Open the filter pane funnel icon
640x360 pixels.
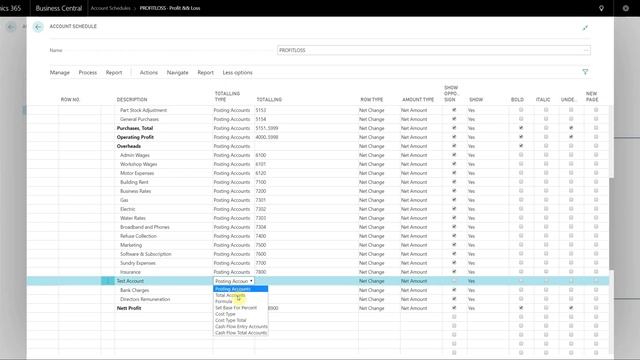585,72
